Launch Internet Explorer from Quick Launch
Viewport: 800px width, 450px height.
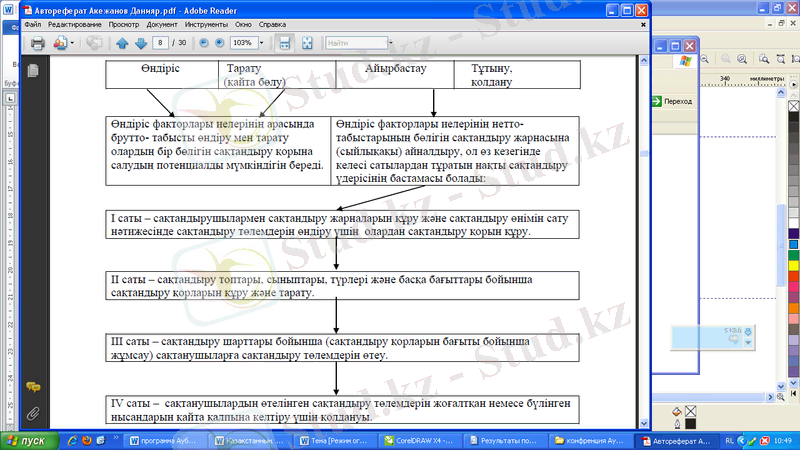[x=72, y=440]
